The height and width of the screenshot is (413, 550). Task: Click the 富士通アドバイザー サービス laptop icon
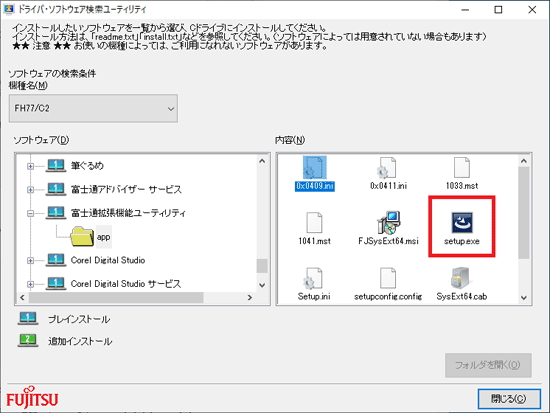(56, 189)
